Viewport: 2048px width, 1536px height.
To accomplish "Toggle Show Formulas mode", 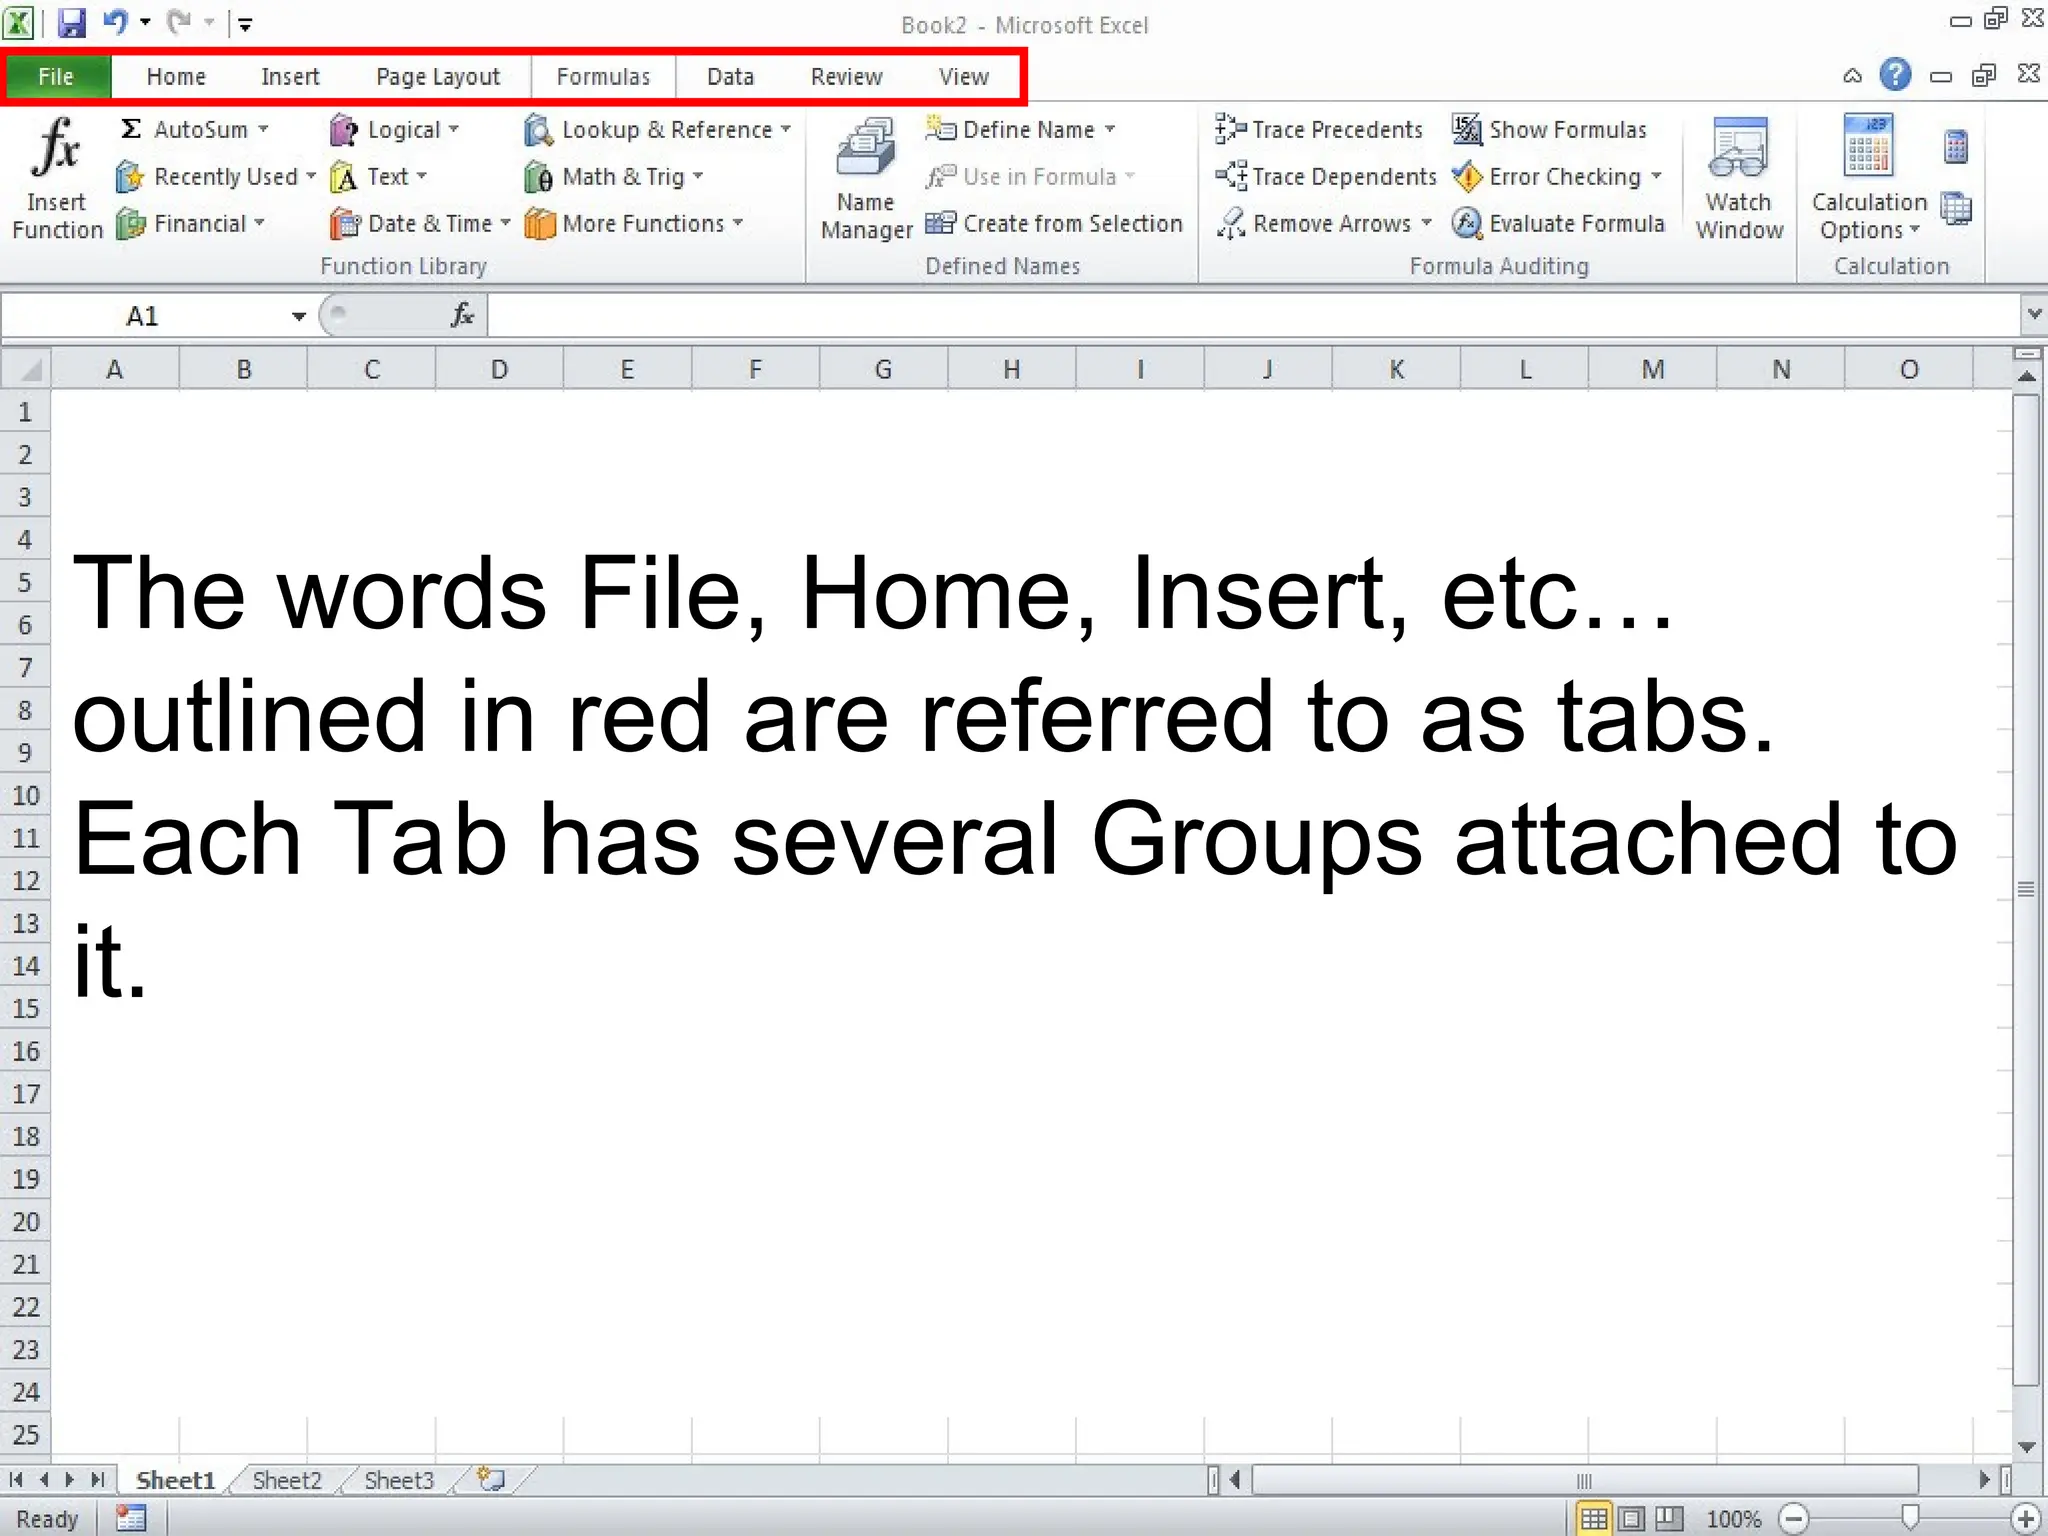I will pyautogui.click(x=1550, y=130).
